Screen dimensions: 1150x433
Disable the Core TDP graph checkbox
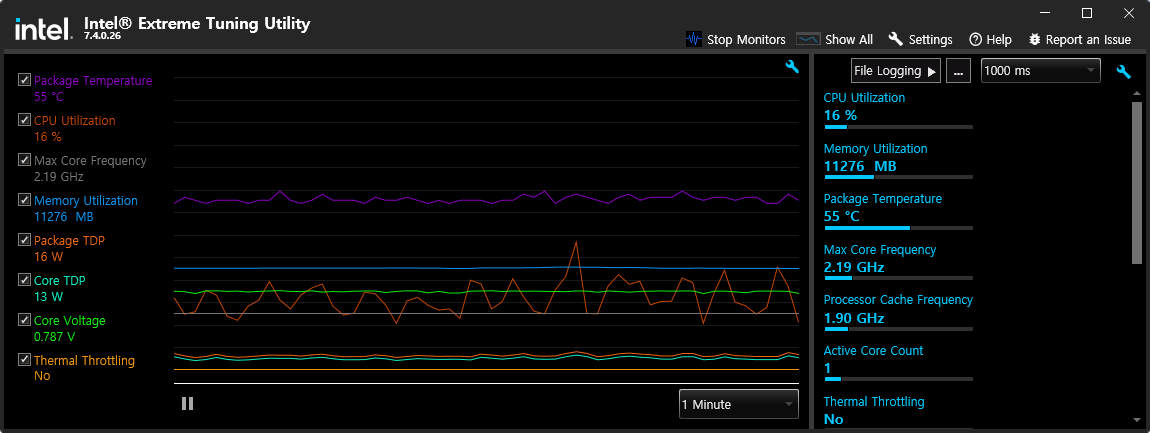click(24, 280)
